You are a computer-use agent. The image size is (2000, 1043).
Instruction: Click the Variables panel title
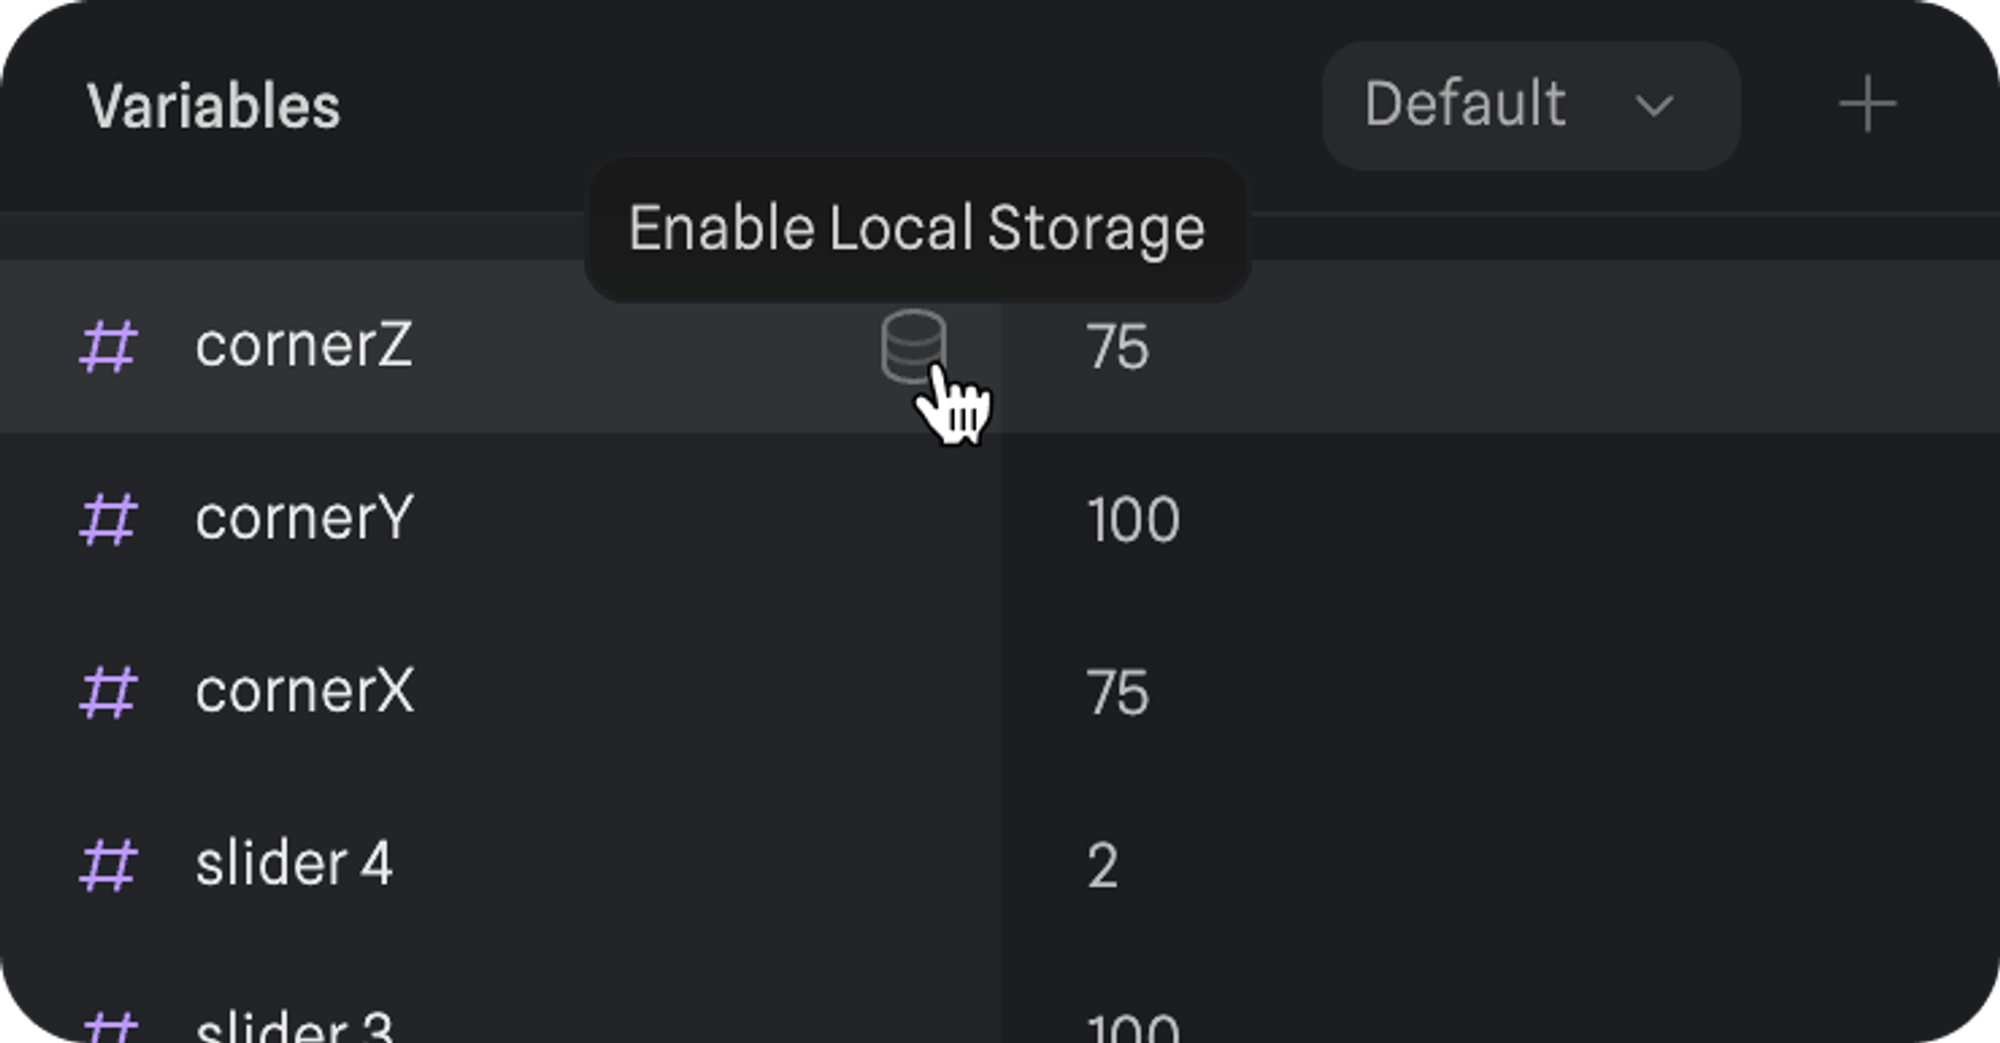213,106
